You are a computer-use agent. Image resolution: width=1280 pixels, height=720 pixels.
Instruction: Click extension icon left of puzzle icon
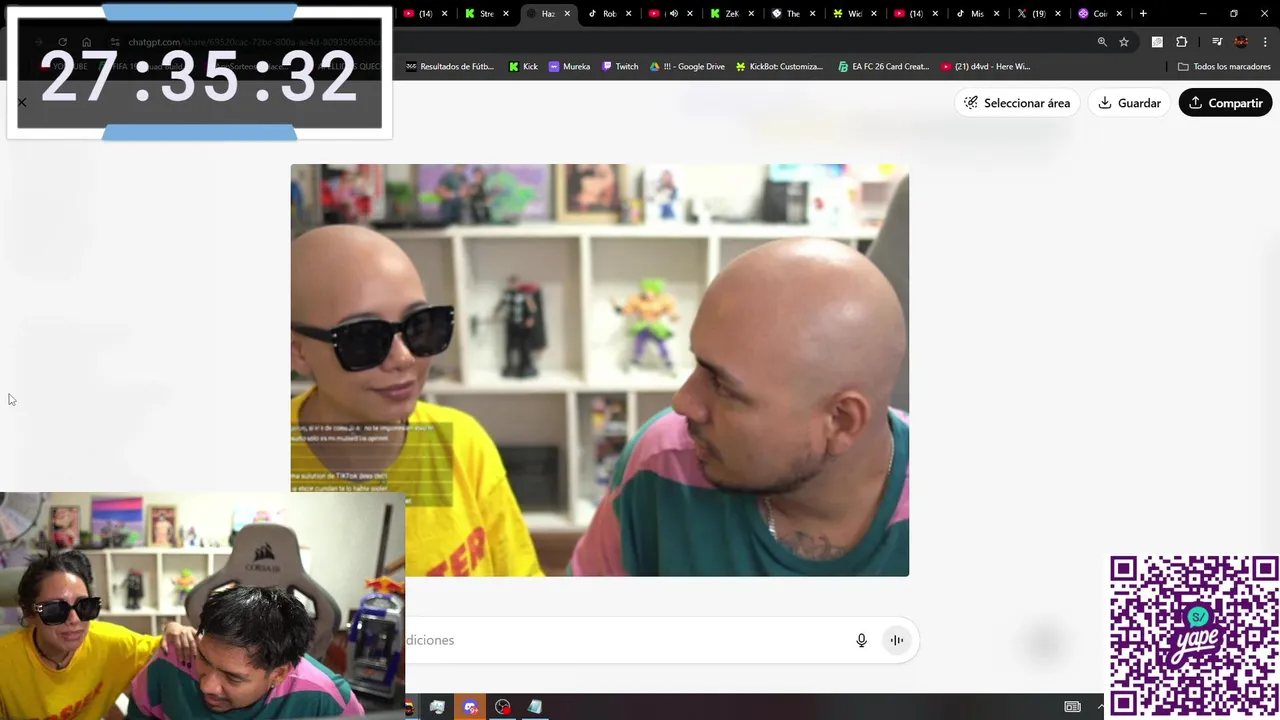coord(1157,42)
